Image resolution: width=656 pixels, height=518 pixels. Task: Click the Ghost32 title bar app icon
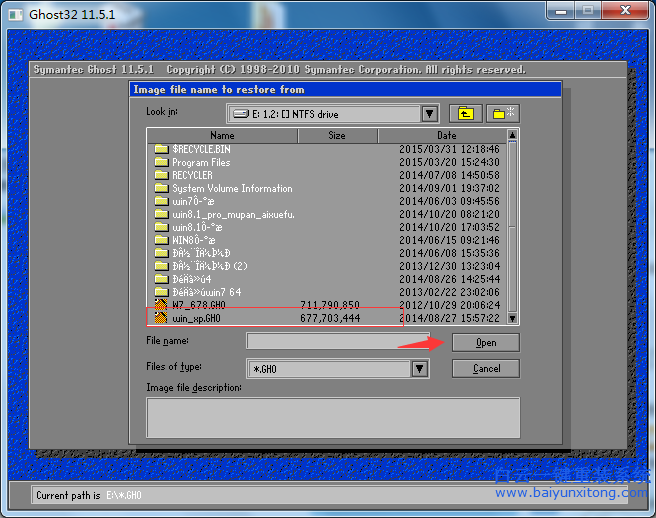tap(15, 12)
